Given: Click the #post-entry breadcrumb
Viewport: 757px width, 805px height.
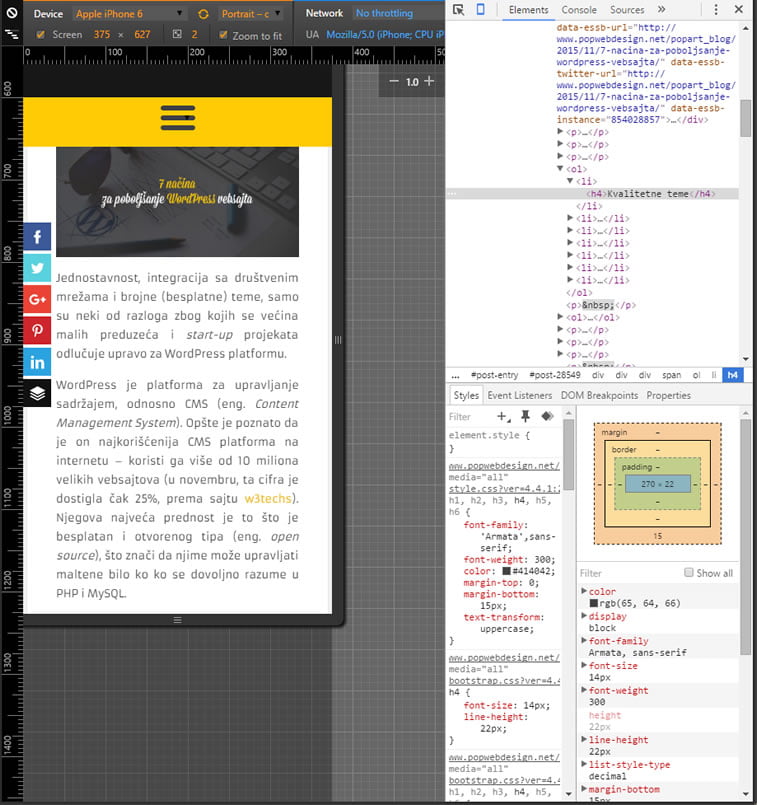Looking at the screenshot, I should (494, 375).
